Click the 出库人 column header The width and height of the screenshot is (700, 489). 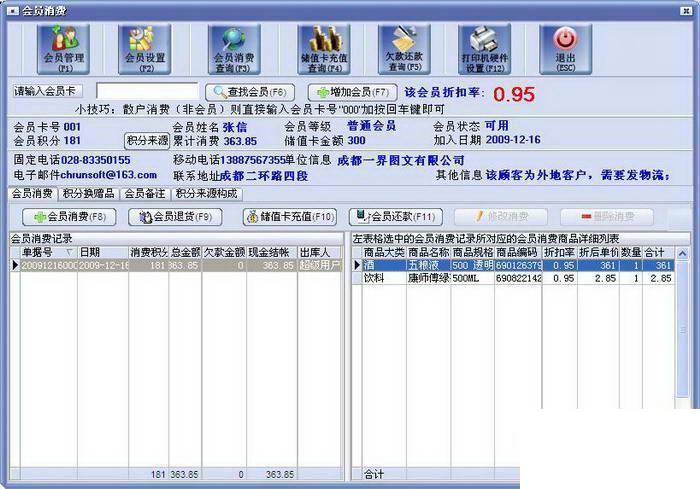coord(320,252)
